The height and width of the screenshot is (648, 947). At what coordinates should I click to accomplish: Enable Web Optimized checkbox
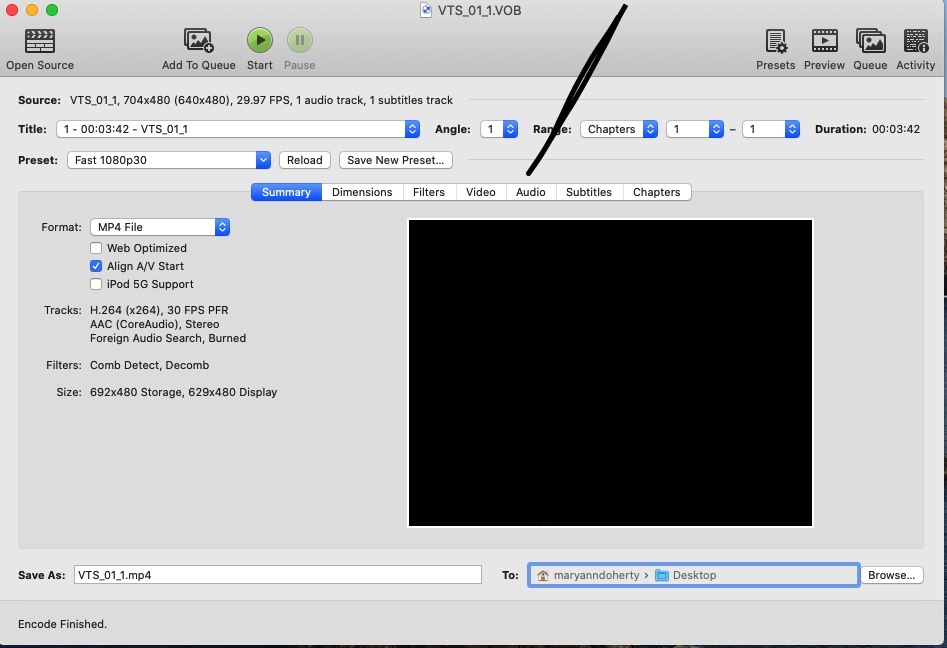click(x=96, y=248)
